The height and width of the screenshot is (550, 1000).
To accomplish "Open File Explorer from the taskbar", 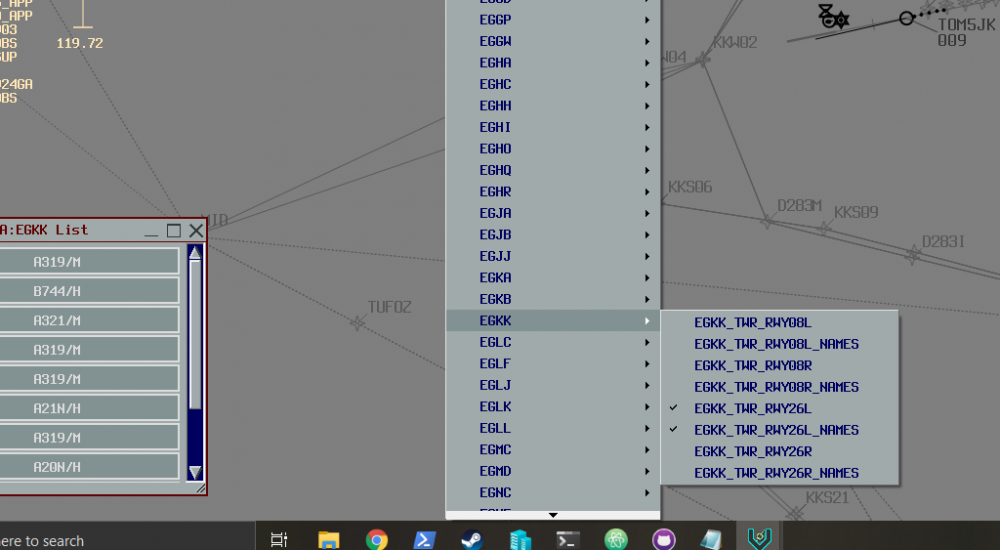I will click(329, 540).
